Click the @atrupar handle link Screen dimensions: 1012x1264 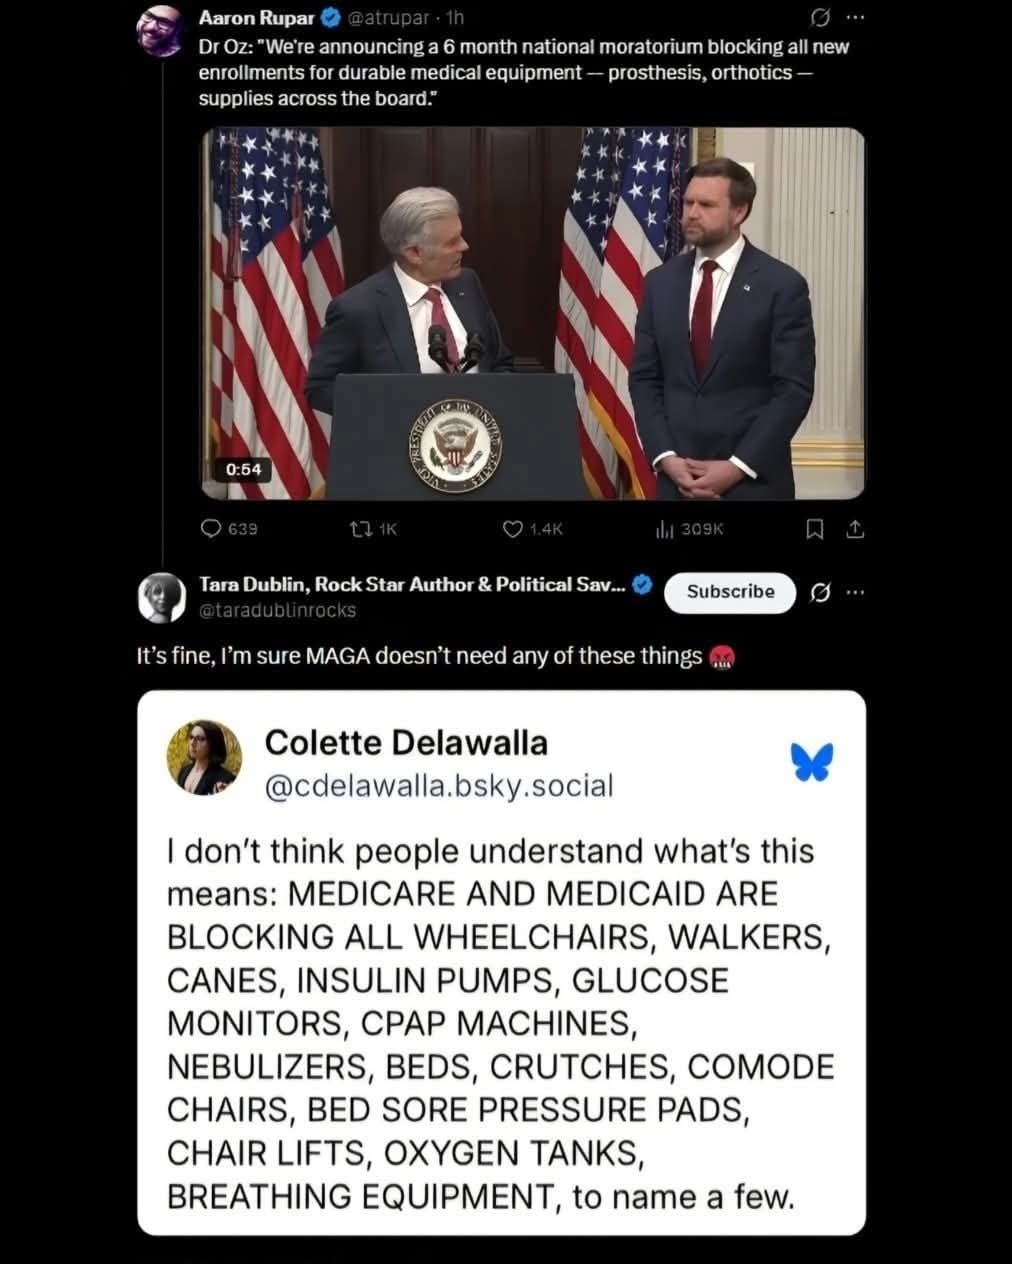click(x=391, y=18)
